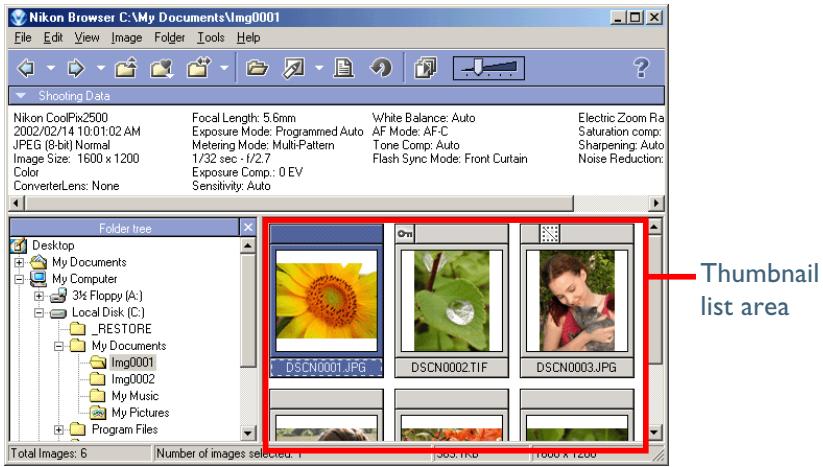The height and width of the screenshot is (467, 823).
Task: Click the open folder toolbar icon
Action: tap(257, 68)
